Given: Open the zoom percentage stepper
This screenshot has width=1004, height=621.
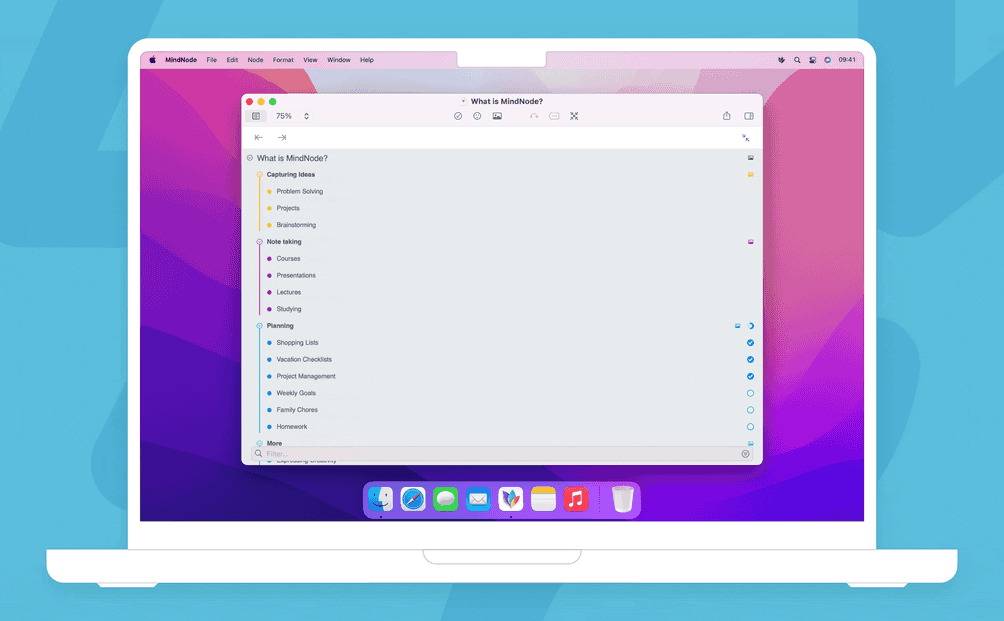Looking at the screenshot, I should coord(306,116).
